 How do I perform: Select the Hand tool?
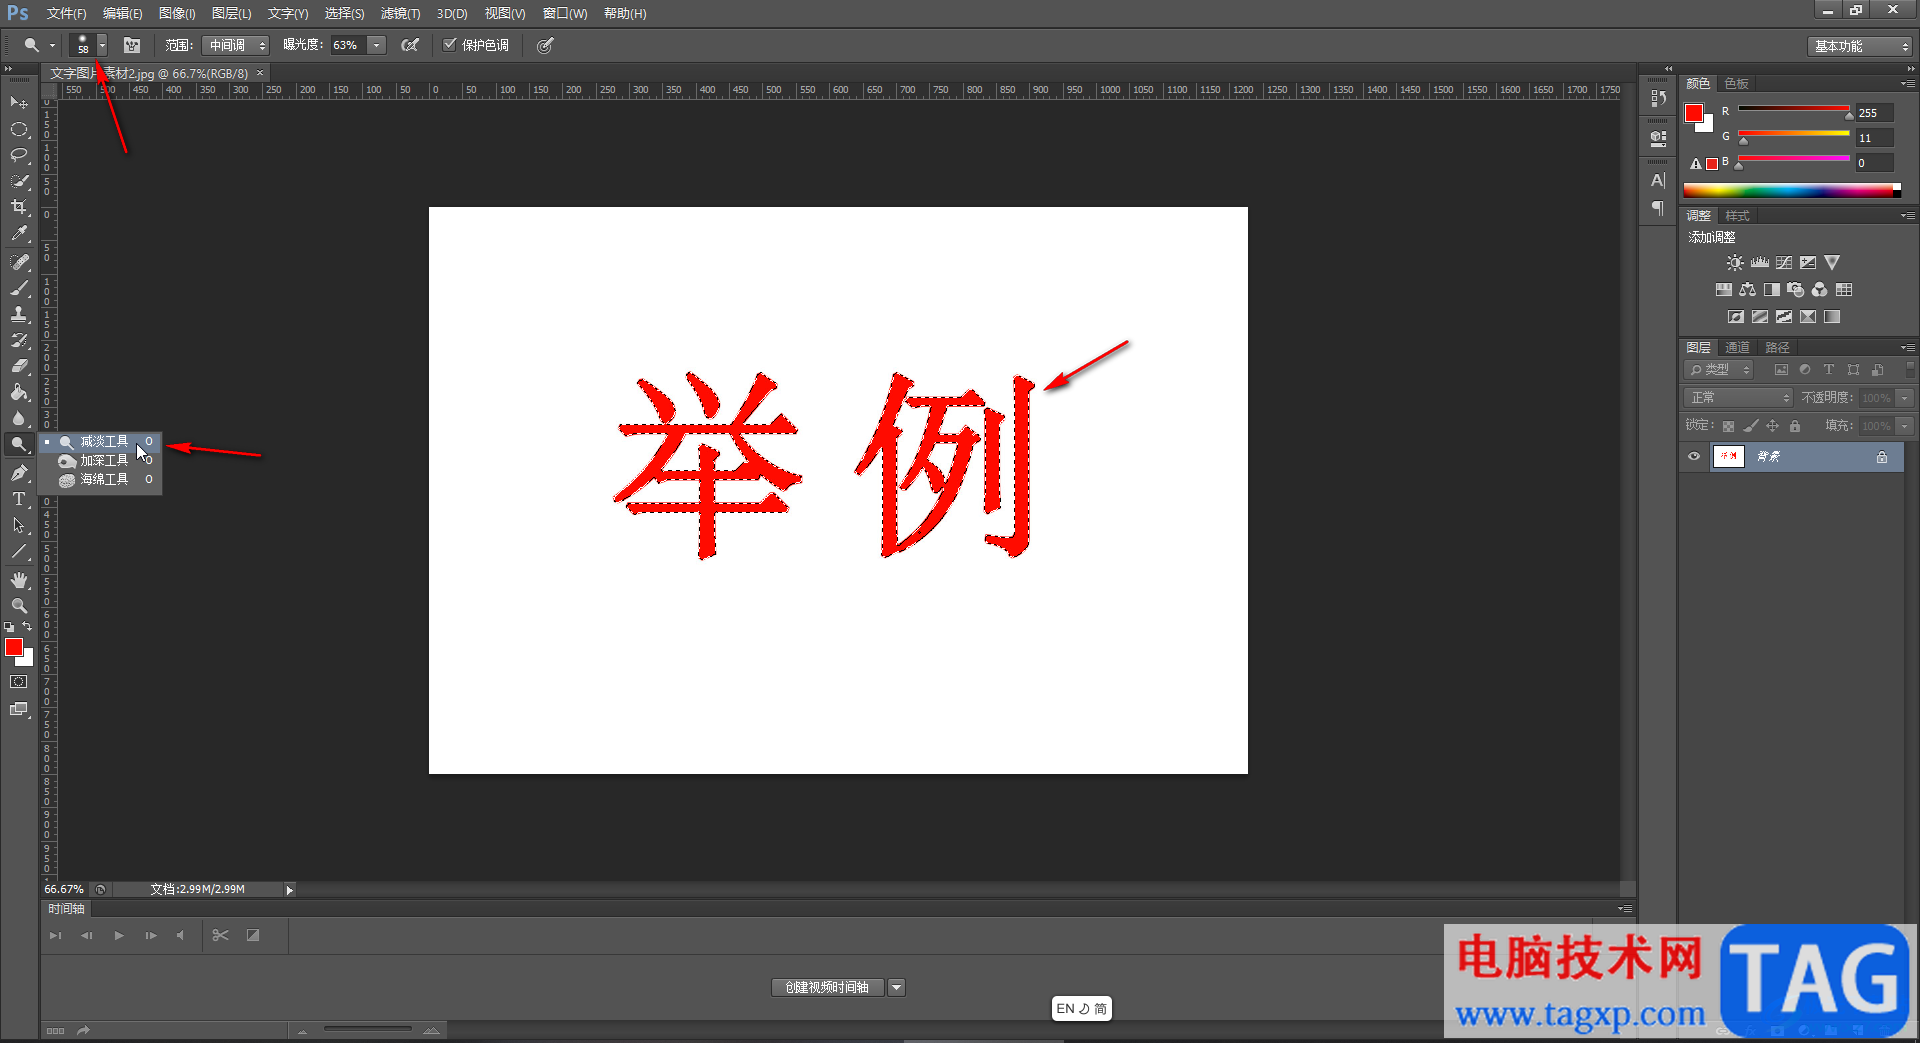[19, 580]
